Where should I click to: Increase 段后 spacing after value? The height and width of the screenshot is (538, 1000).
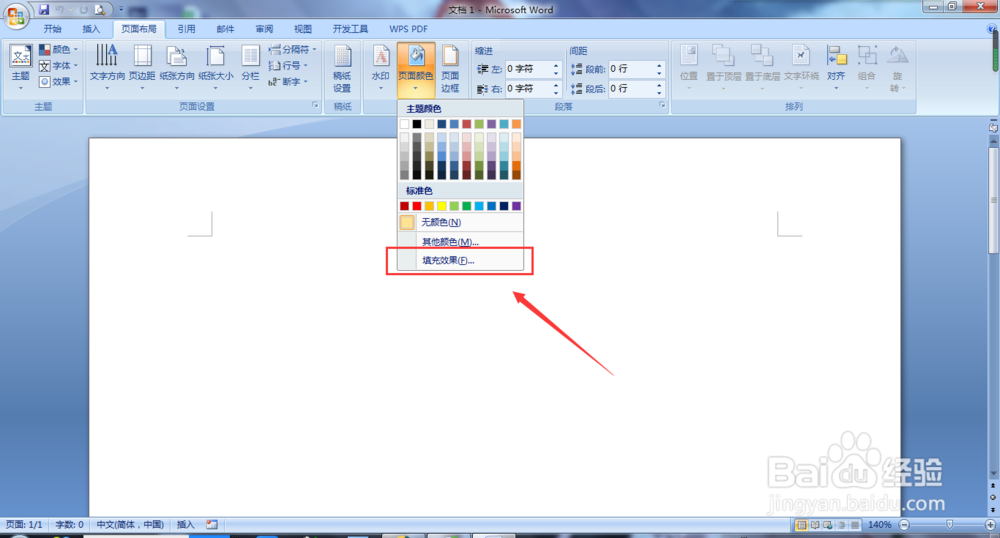[659, 85]
